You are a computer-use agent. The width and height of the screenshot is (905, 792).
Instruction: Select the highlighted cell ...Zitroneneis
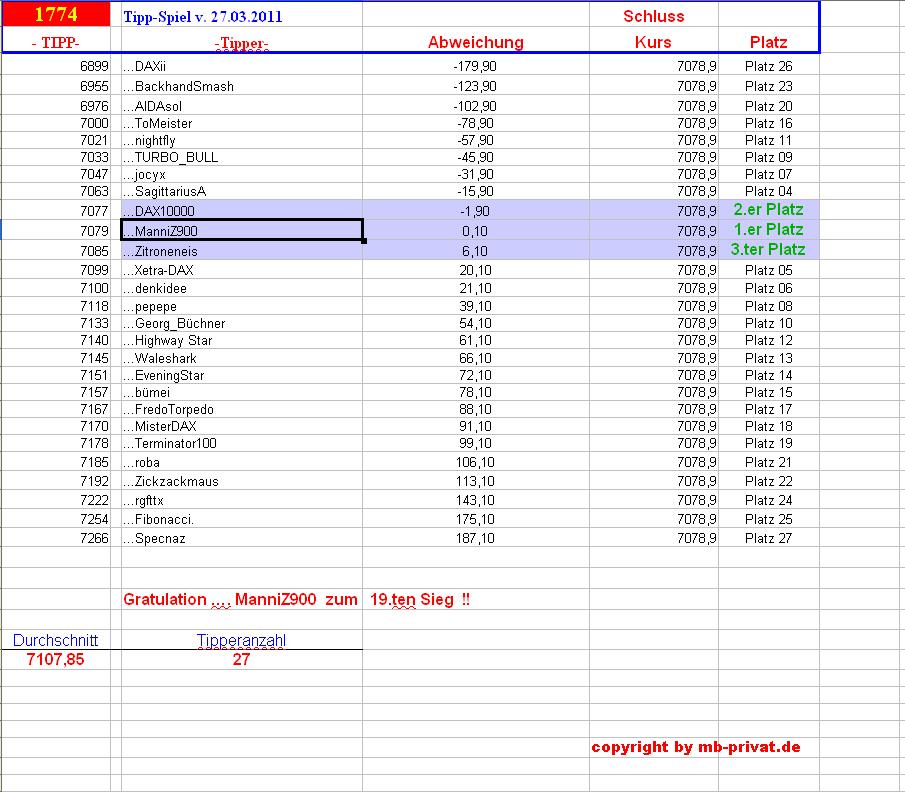pyautogui.click(x=242, y=251)
